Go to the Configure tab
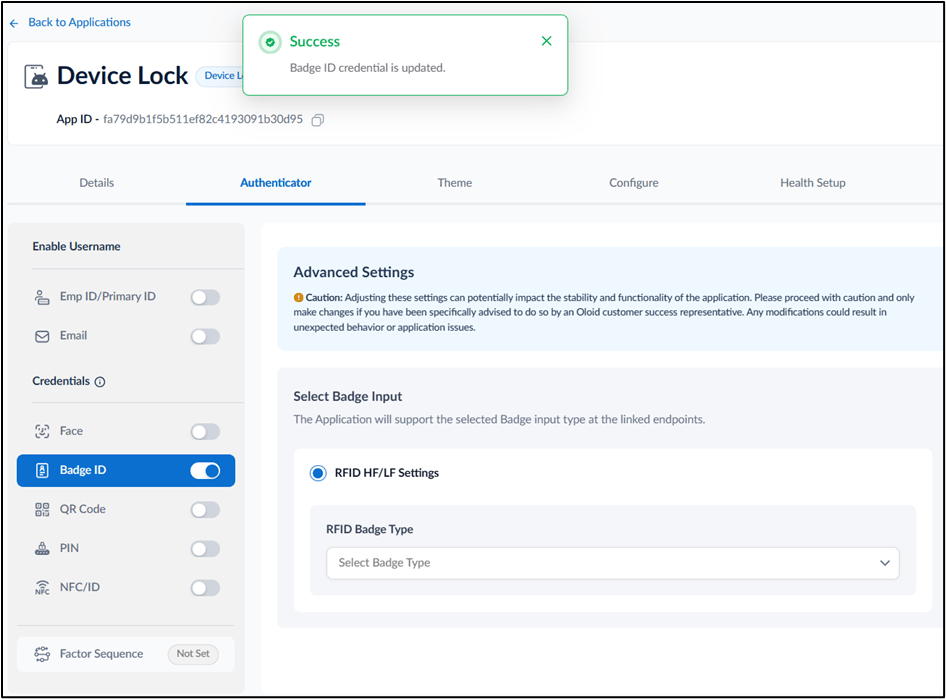946x699 pixels. coord(633,183)
